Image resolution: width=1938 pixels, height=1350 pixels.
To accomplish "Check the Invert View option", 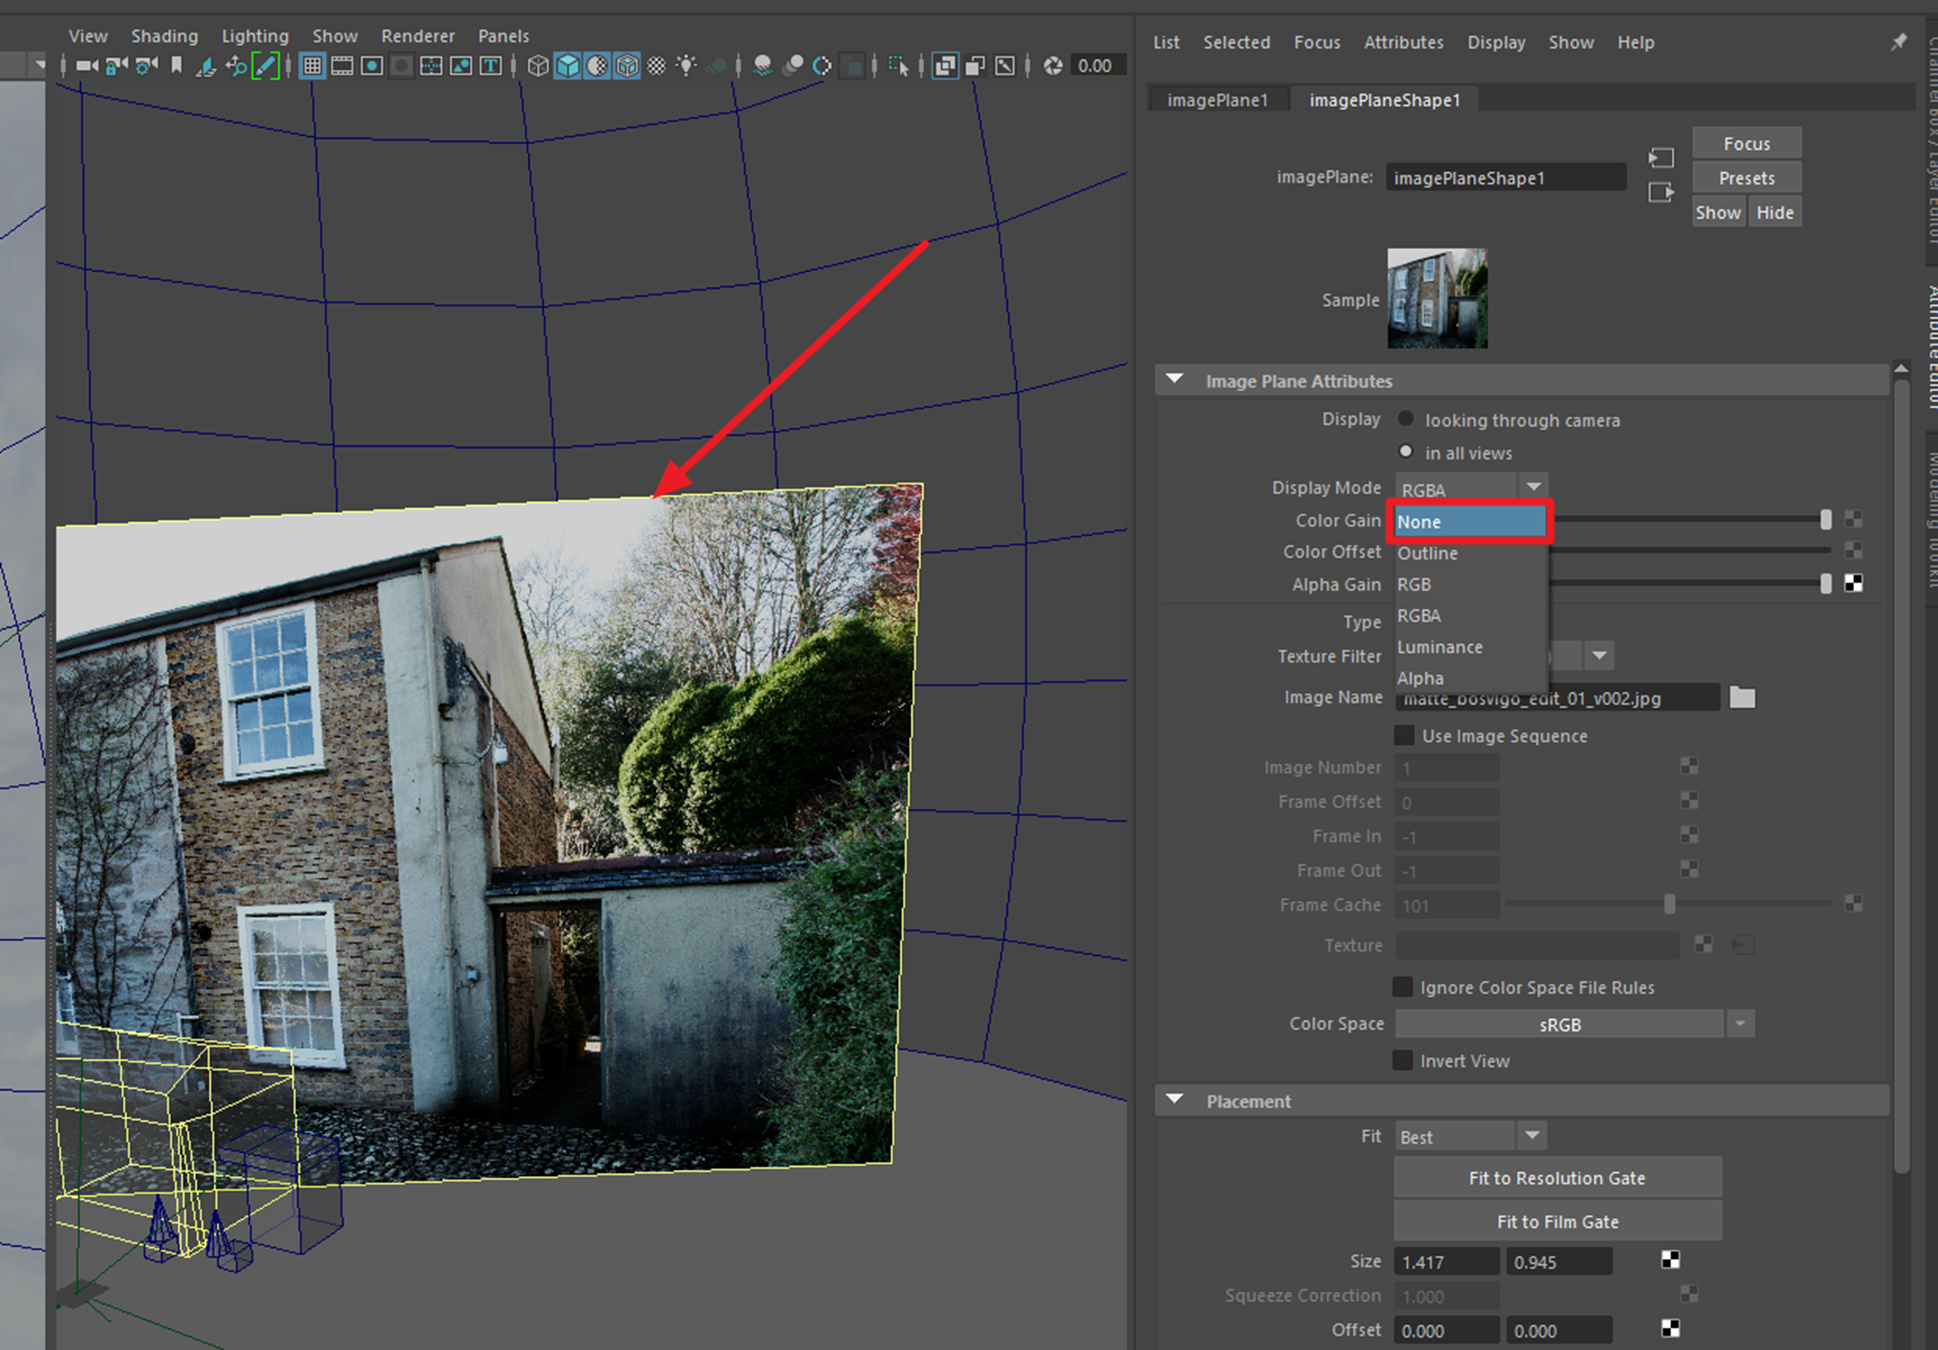I will [x=1404, y=1061].
